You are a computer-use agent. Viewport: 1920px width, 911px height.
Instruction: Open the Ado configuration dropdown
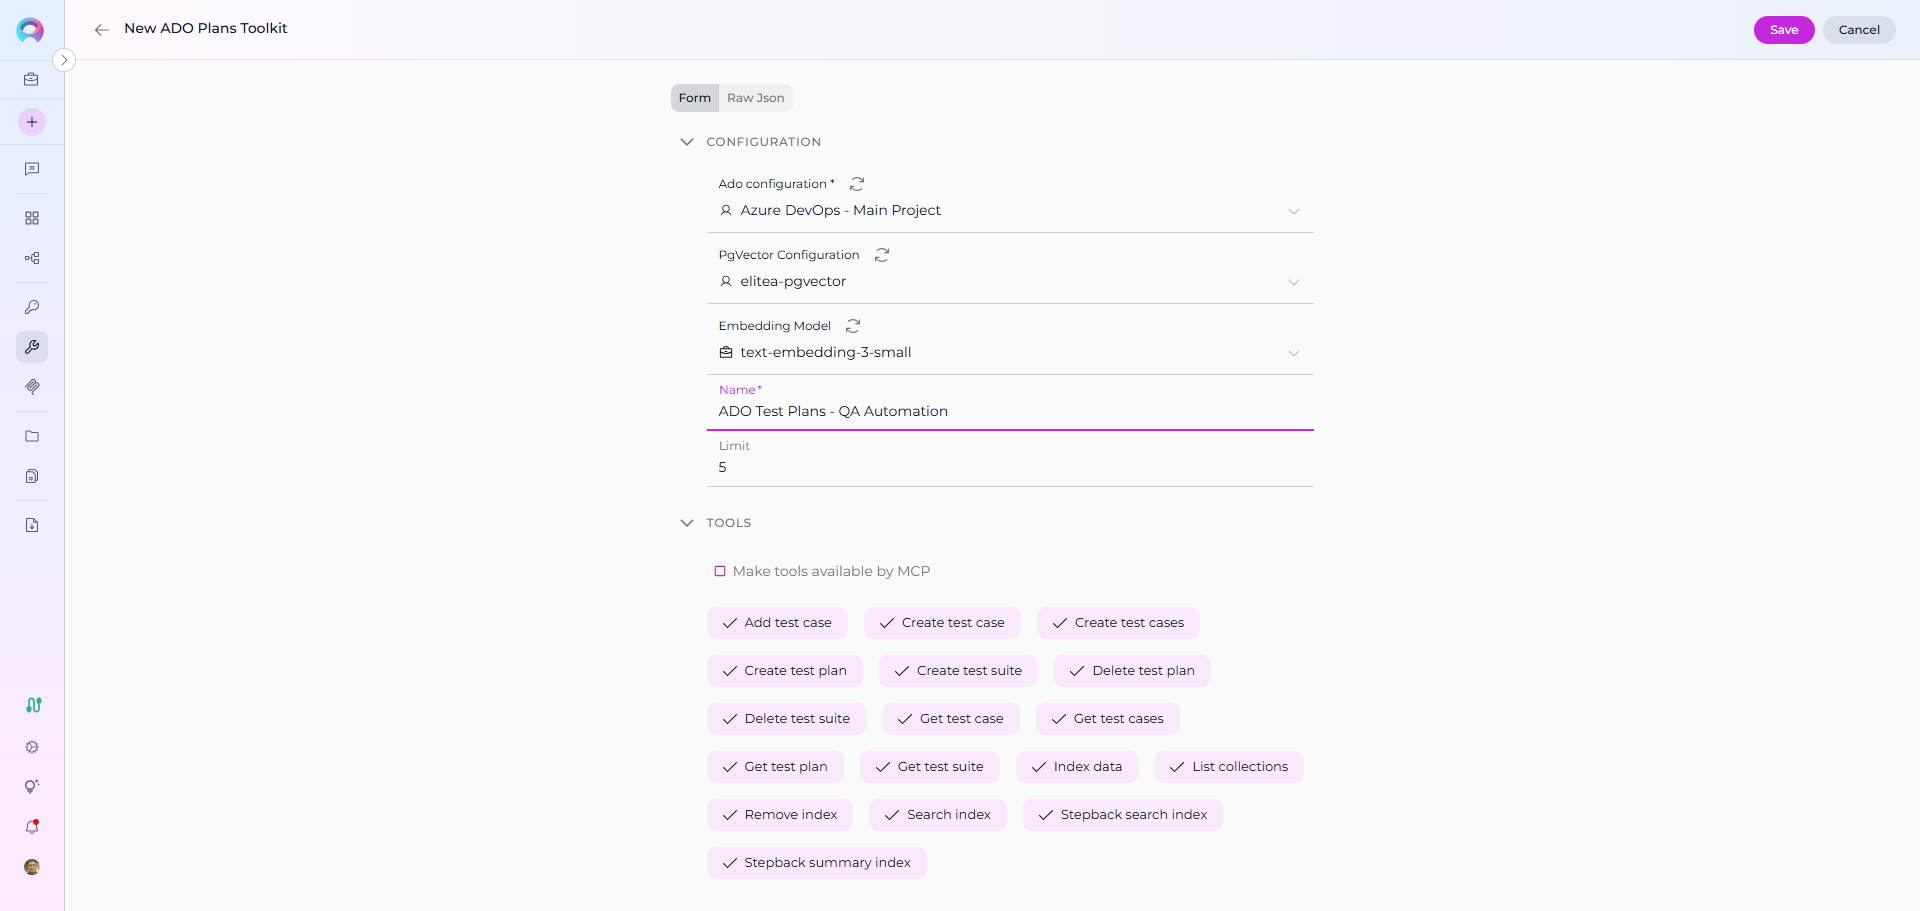[1010, 211]
